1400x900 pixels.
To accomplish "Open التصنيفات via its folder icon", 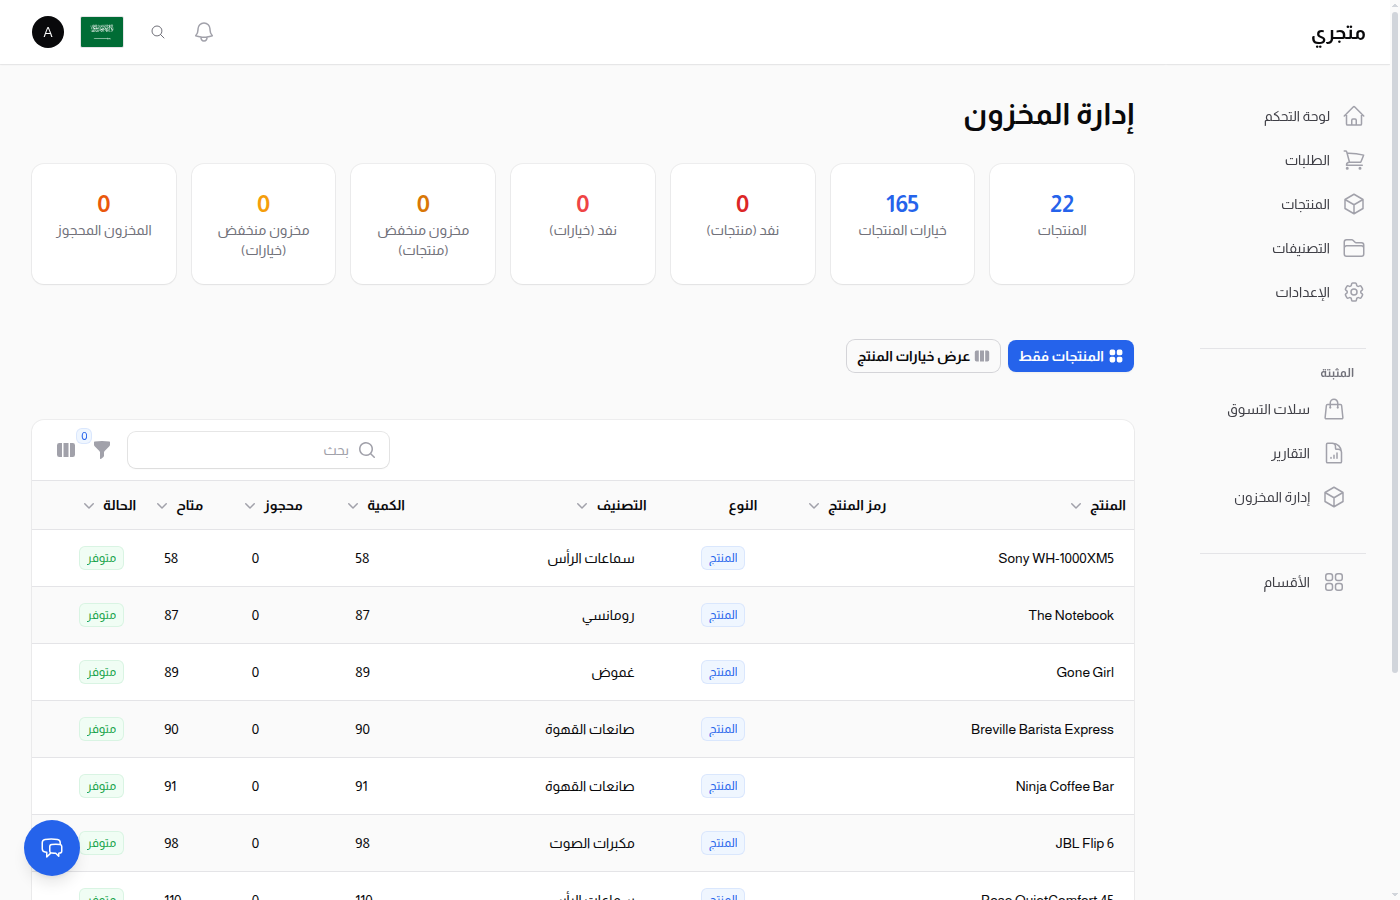I will (1354, 247).
